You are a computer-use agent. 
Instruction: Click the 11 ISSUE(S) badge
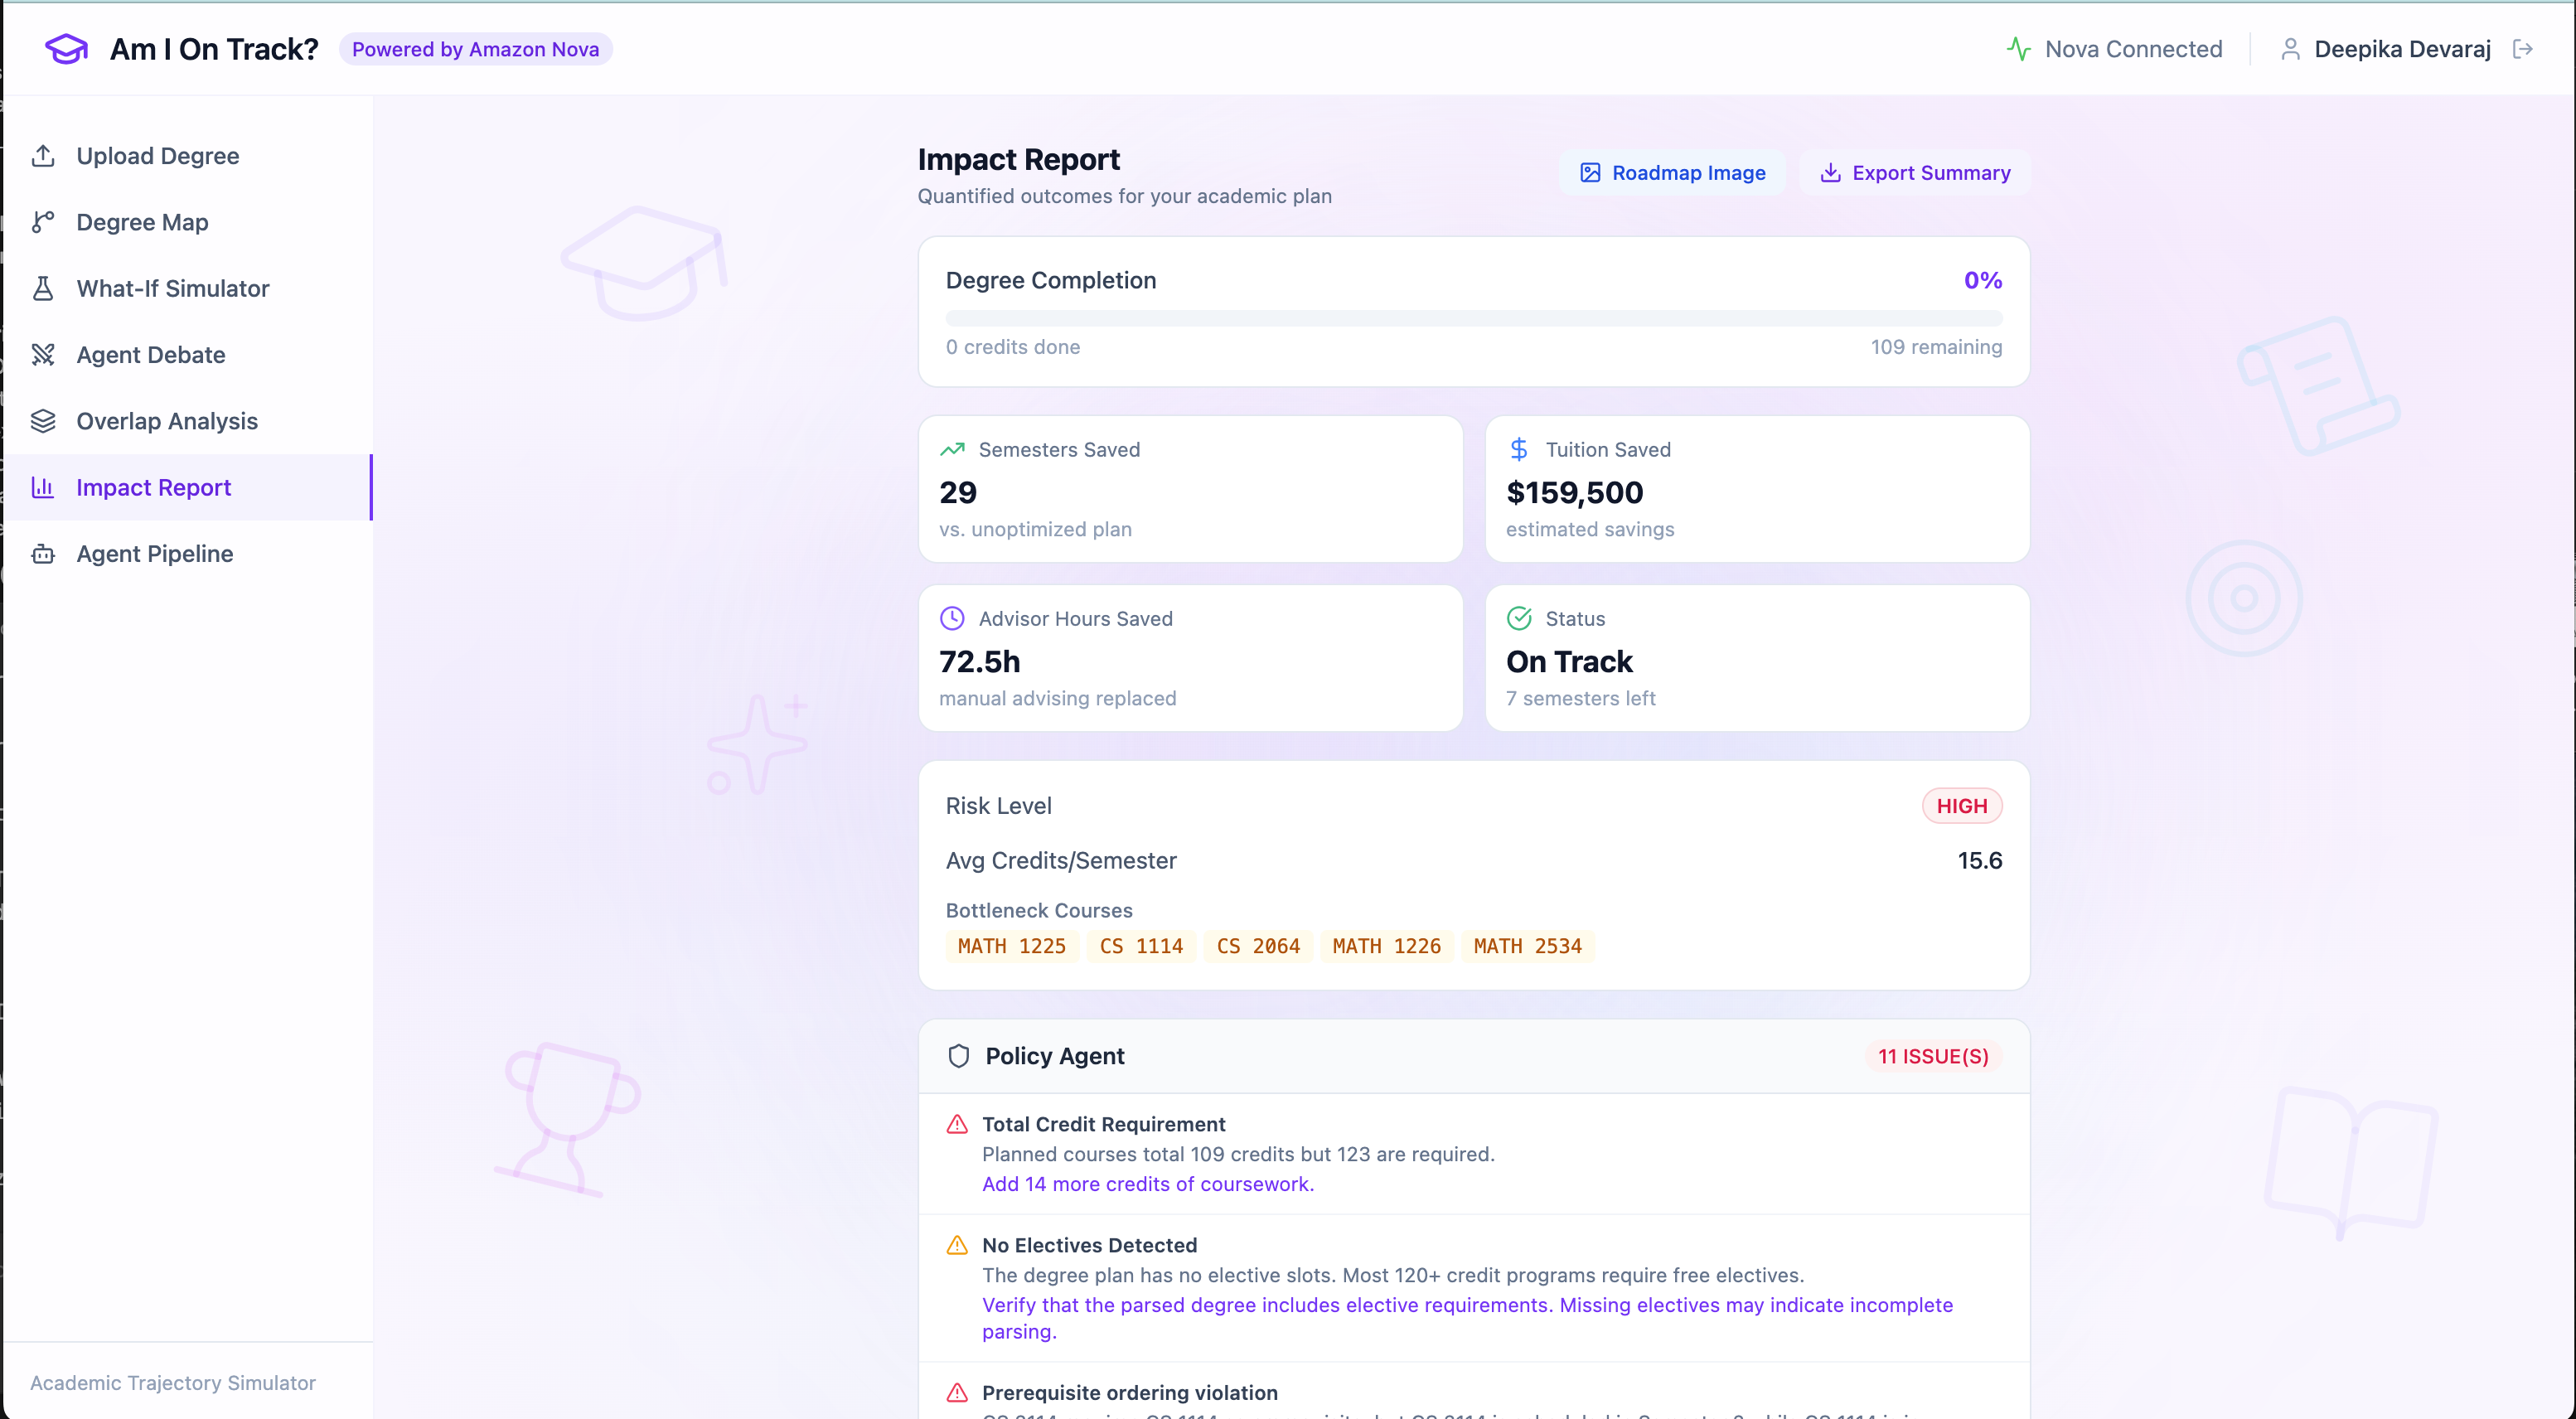[x=1932, y=1056]
